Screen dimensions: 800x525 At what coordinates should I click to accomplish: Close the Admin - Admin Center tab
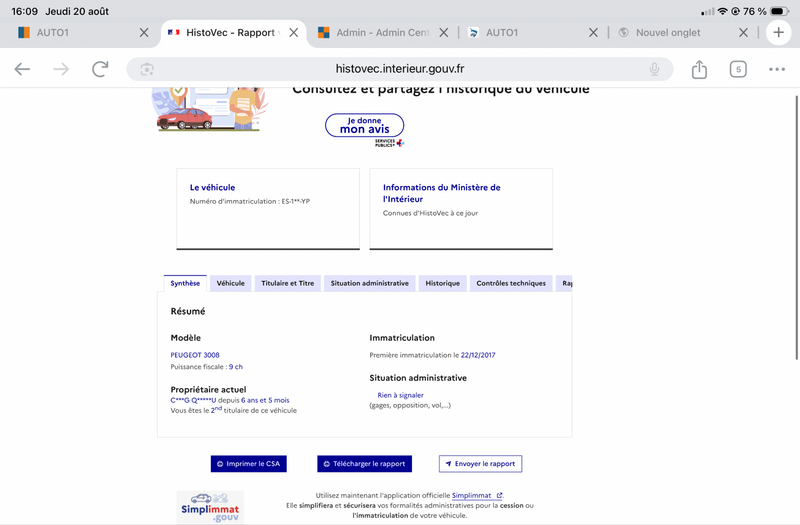443,33
